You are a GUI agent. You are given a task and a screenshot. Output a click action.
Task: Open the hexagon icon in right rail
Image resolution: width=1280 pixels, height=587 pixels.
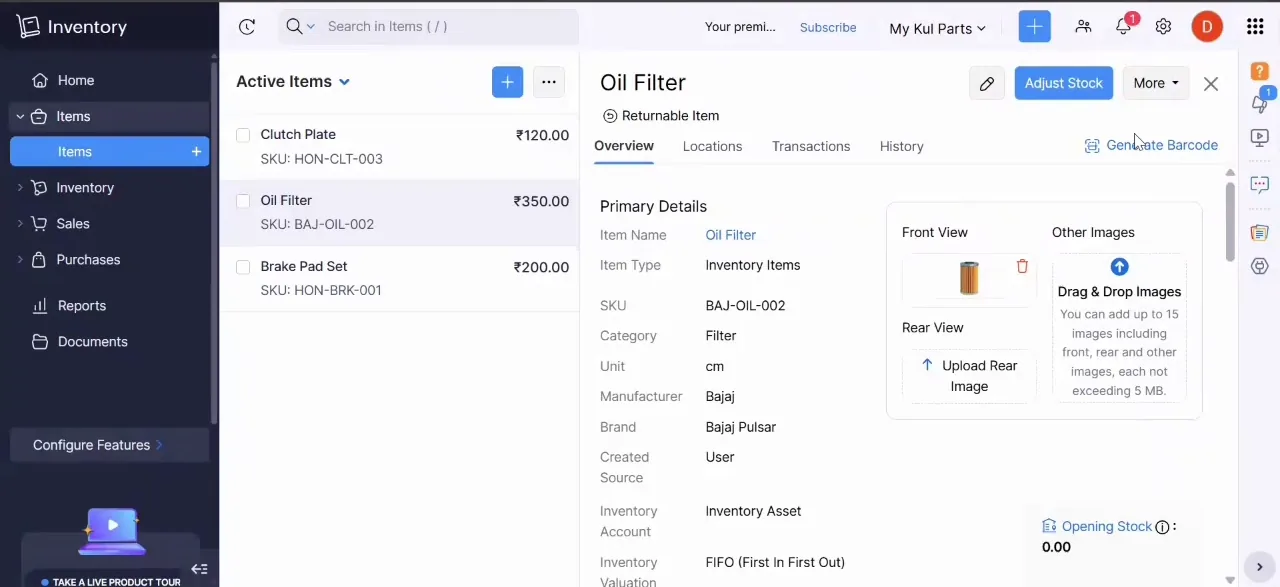click(1260, 266)
